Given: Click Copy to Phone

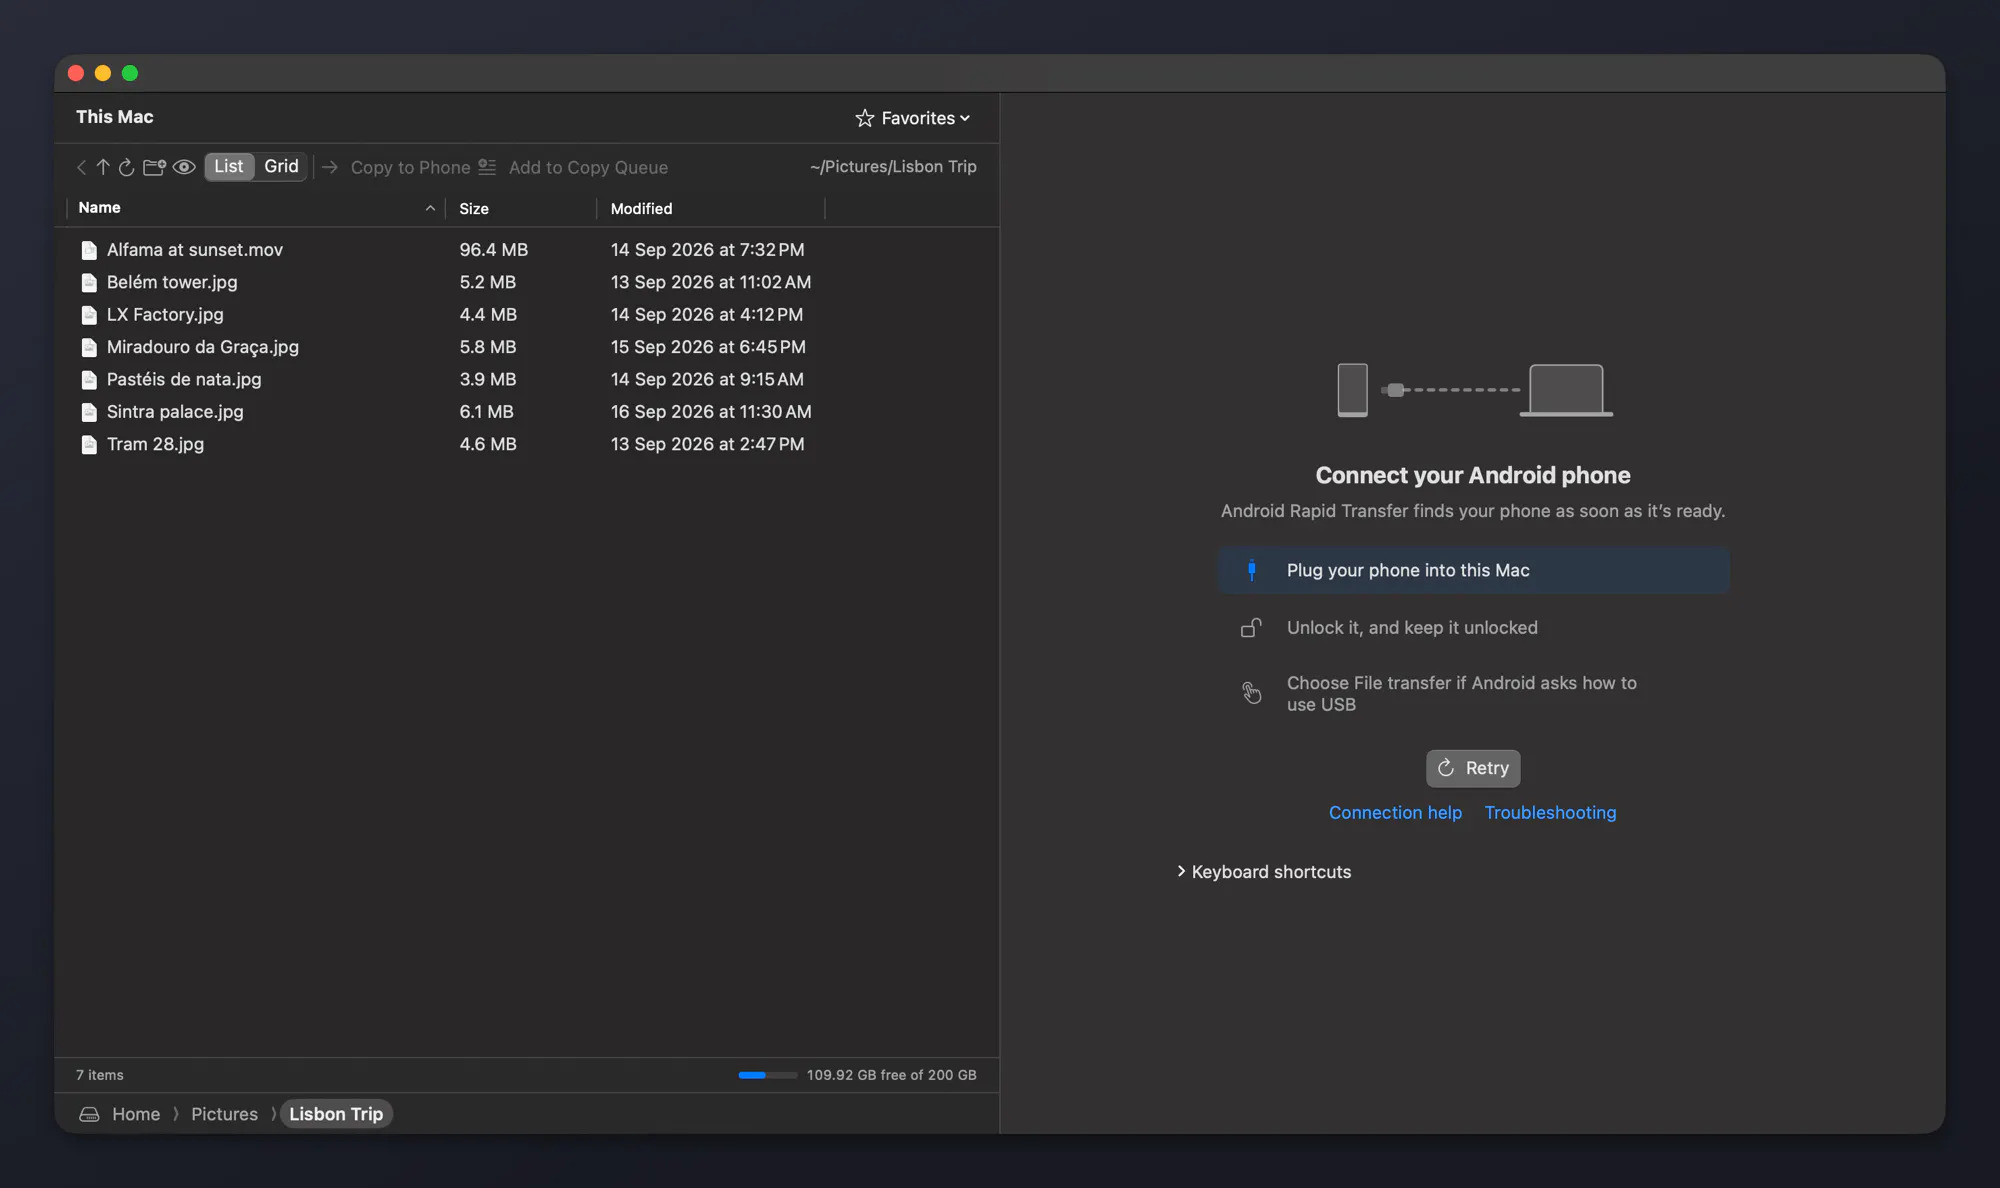Looking at the screenshot, I should click(x=395, y=167).
